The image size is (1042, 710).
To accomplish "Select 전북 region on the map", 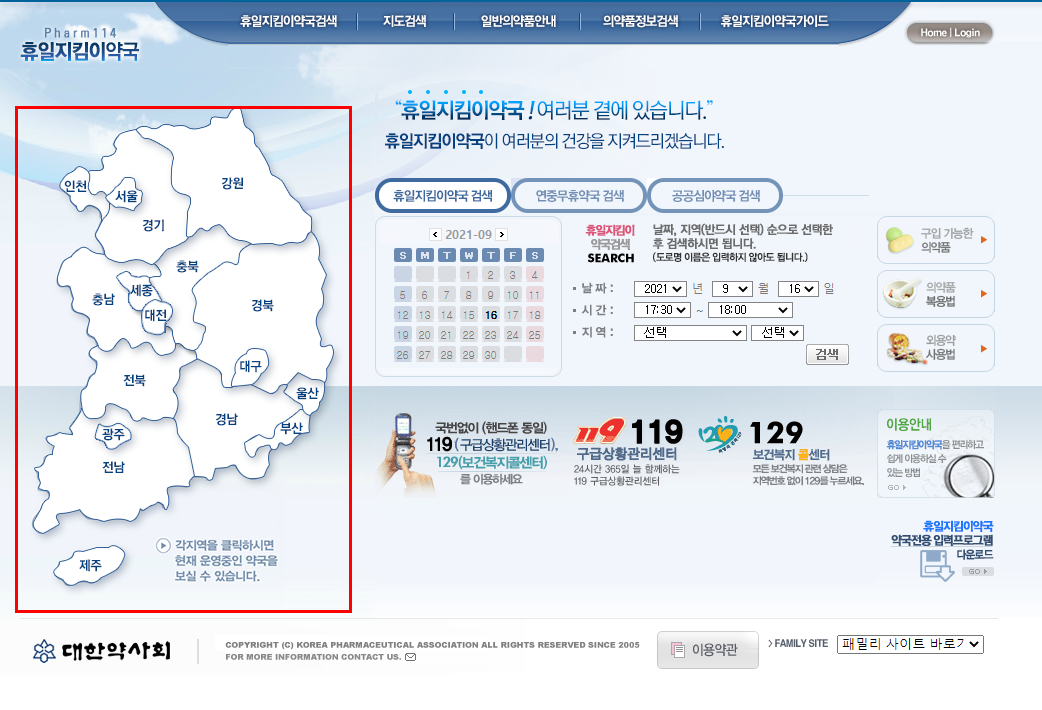I will (134, 380).
